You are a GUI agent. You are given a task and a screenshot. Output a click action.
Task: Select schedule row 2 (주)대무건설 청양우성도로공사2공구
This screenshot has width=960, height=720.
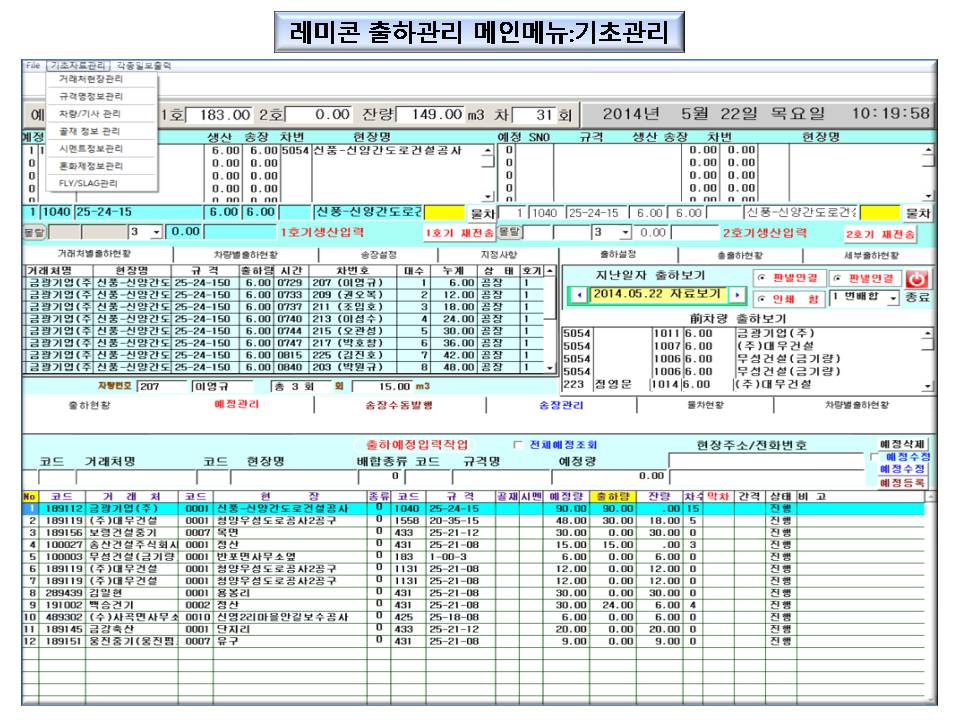pos(473,520)
